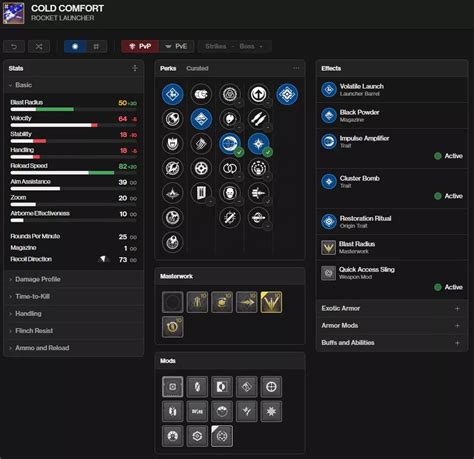Click the randomize shuffle button
The height and width of the screenshot is (459, 474).
[x=39, y=46]
